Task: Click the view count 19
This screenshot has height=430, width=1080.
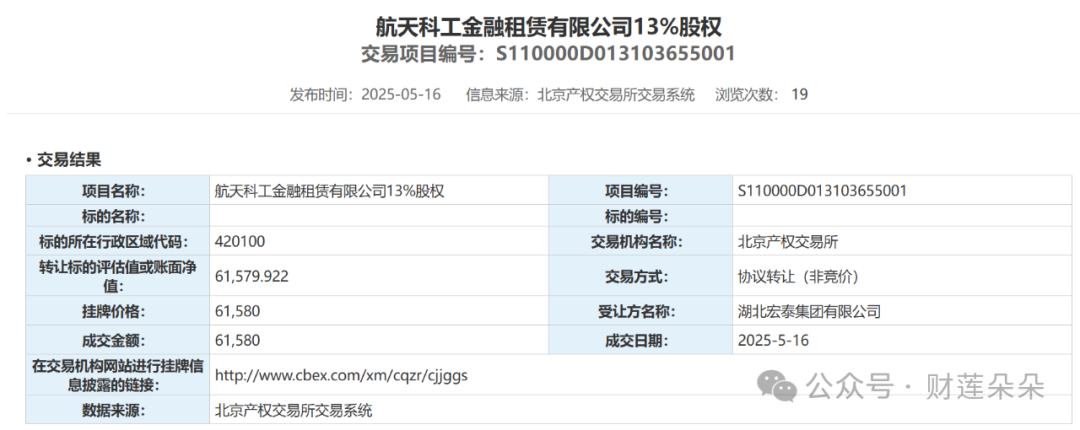Action: [799, 94]
